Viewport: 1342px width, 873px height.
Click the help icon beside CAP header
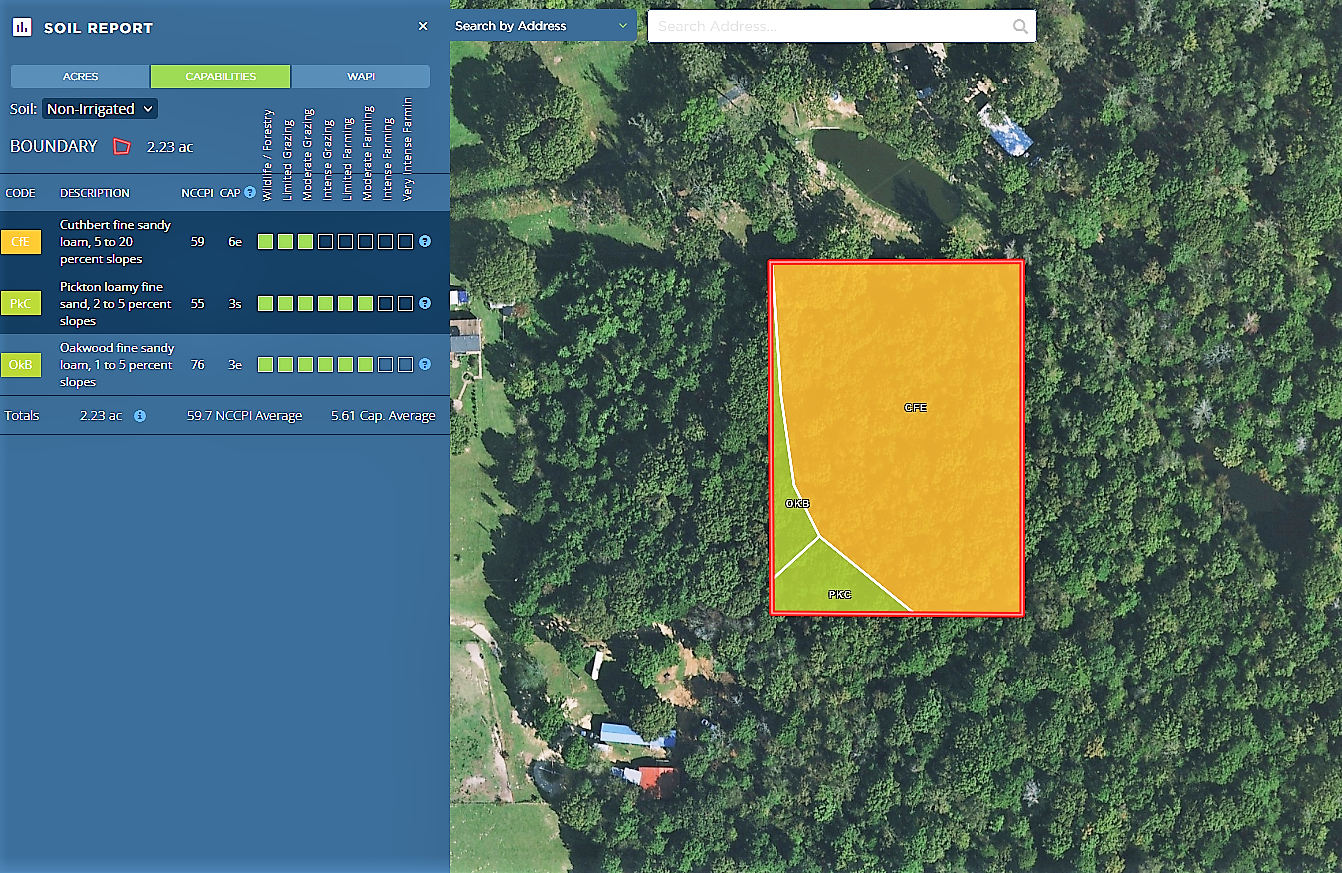pyautogui.click(x=250, y=193)
